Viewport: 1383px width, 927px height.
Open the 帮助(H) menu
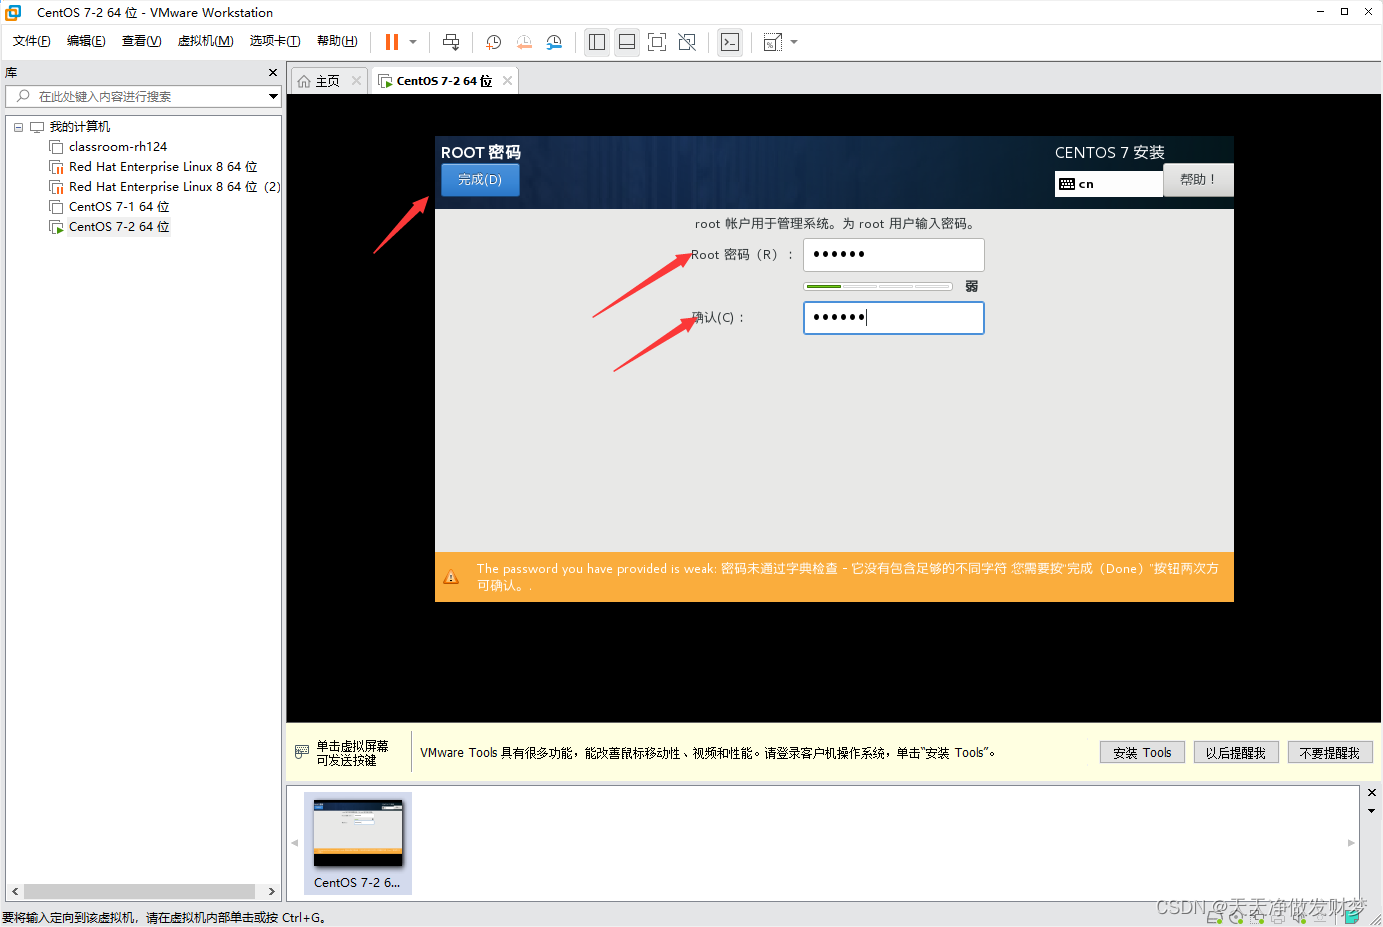click(x=337, y=41)
